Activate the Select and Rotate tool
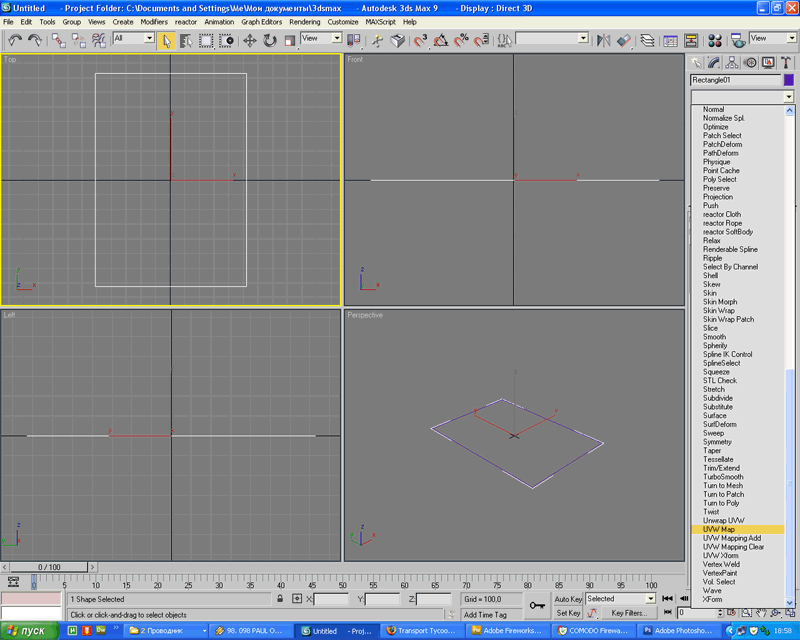800x640 pixels. coord(269,41)
